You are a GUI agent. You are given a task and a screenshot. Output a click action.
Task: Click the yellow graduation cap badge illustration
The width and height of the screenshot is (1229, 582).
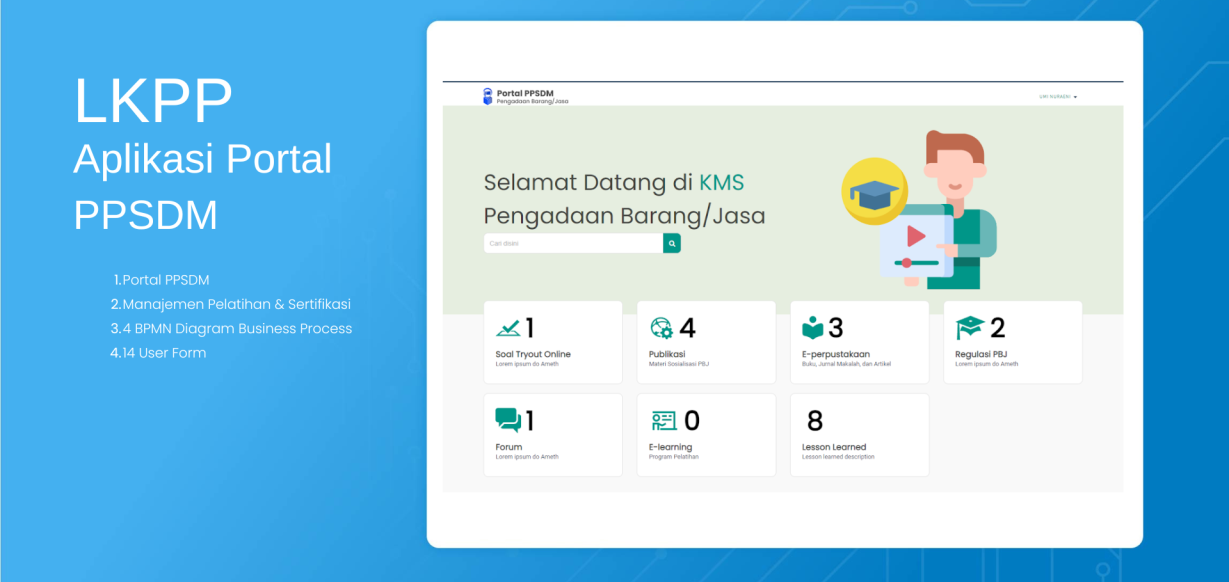pos(874,191)
